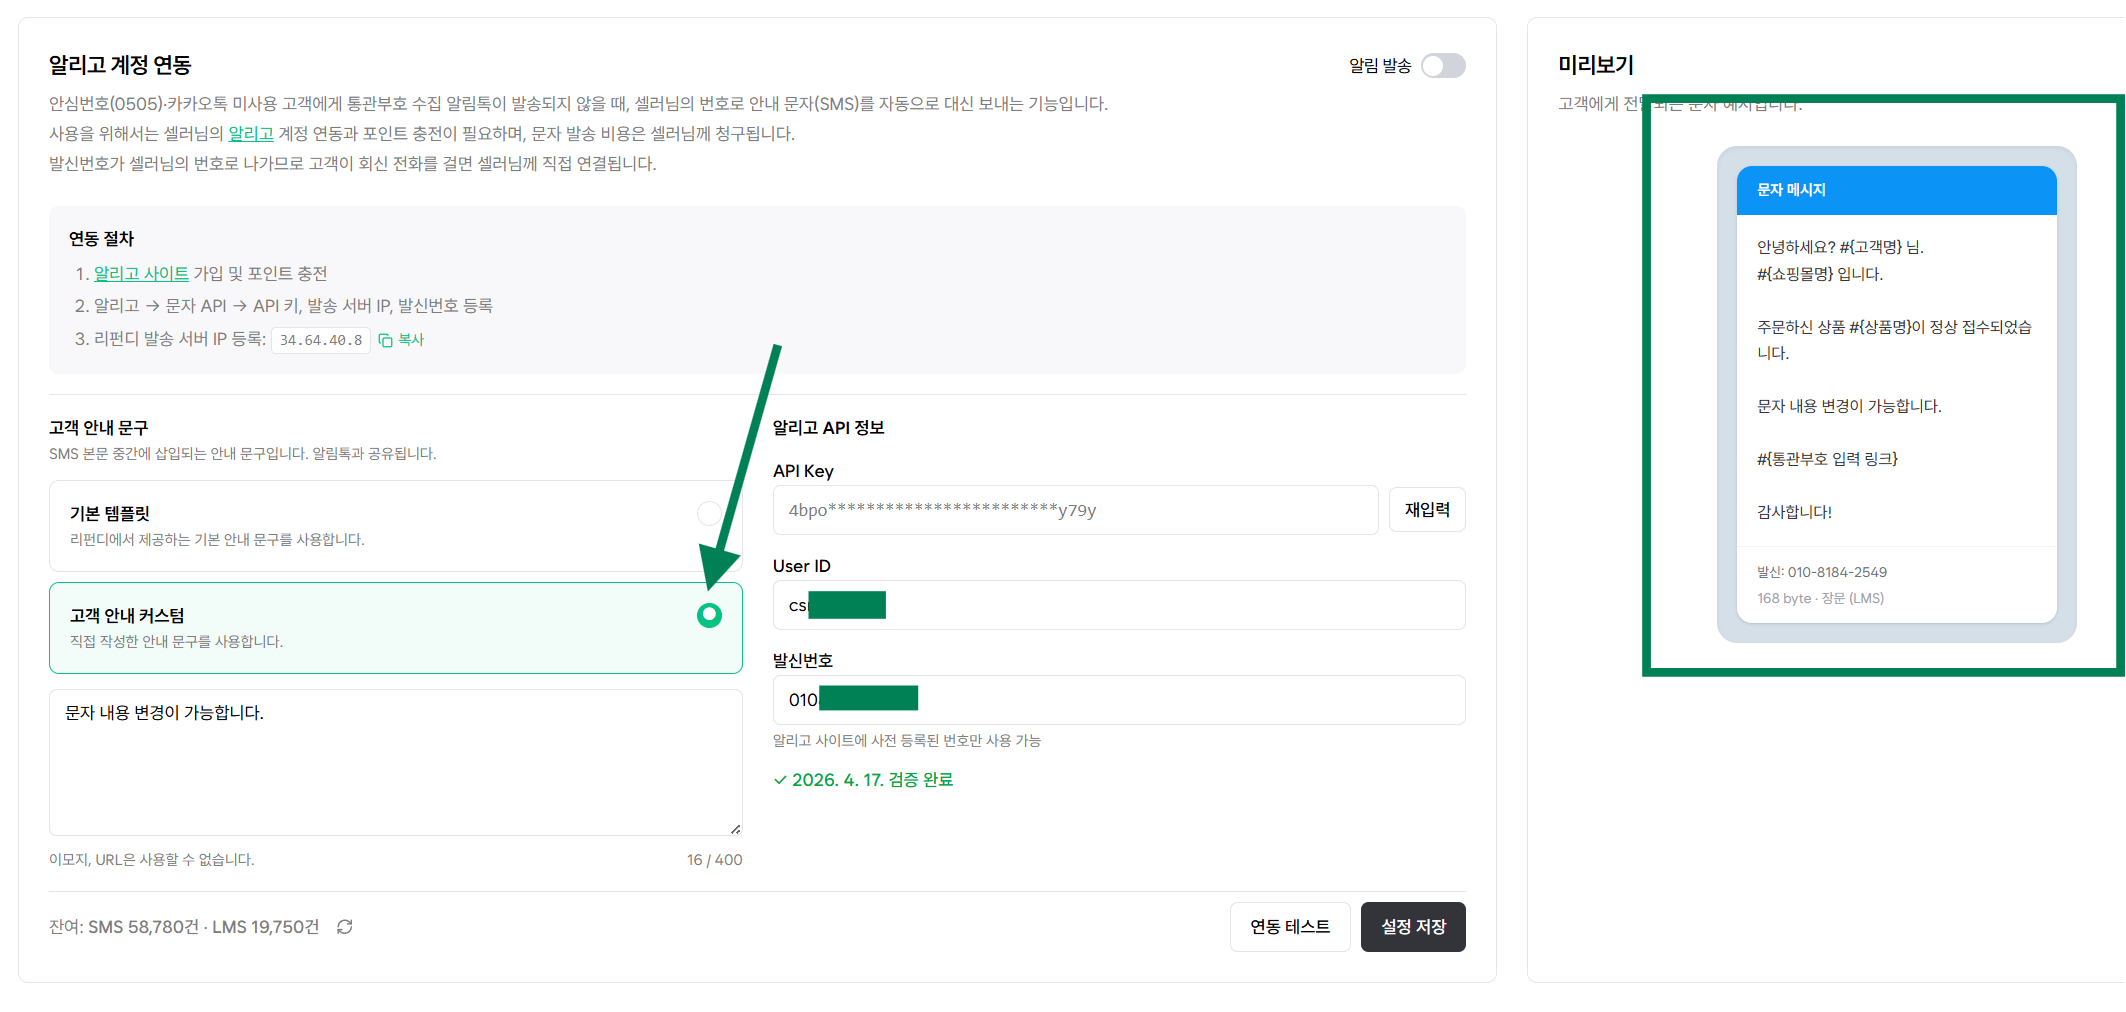Click the refresh balance icon
The width and height of the screenshot is (2126, 1012).
click(x=345, y=927)
